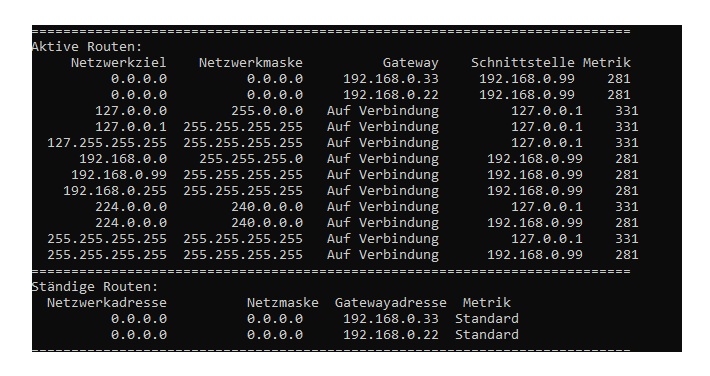Click the 255.0.0.0 netmask value
The image size is (710, 376).
(267, 111)
